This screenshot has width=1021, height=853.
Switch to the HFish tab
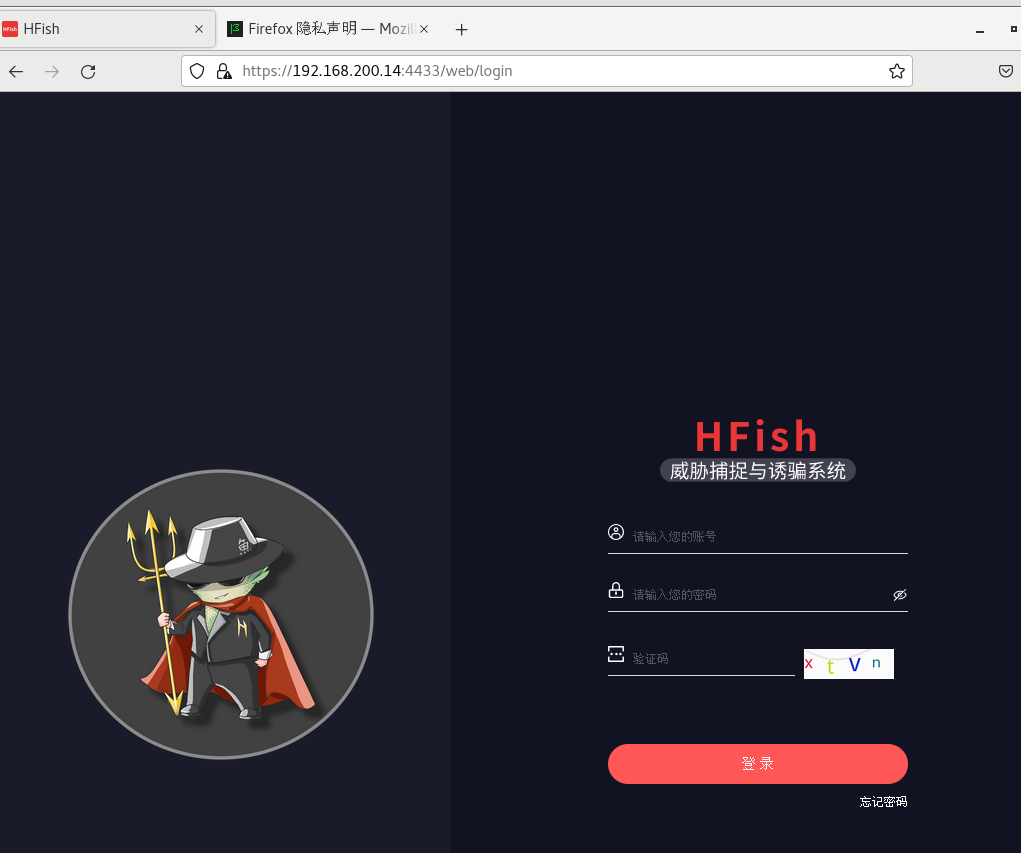[x=107, y=29]
